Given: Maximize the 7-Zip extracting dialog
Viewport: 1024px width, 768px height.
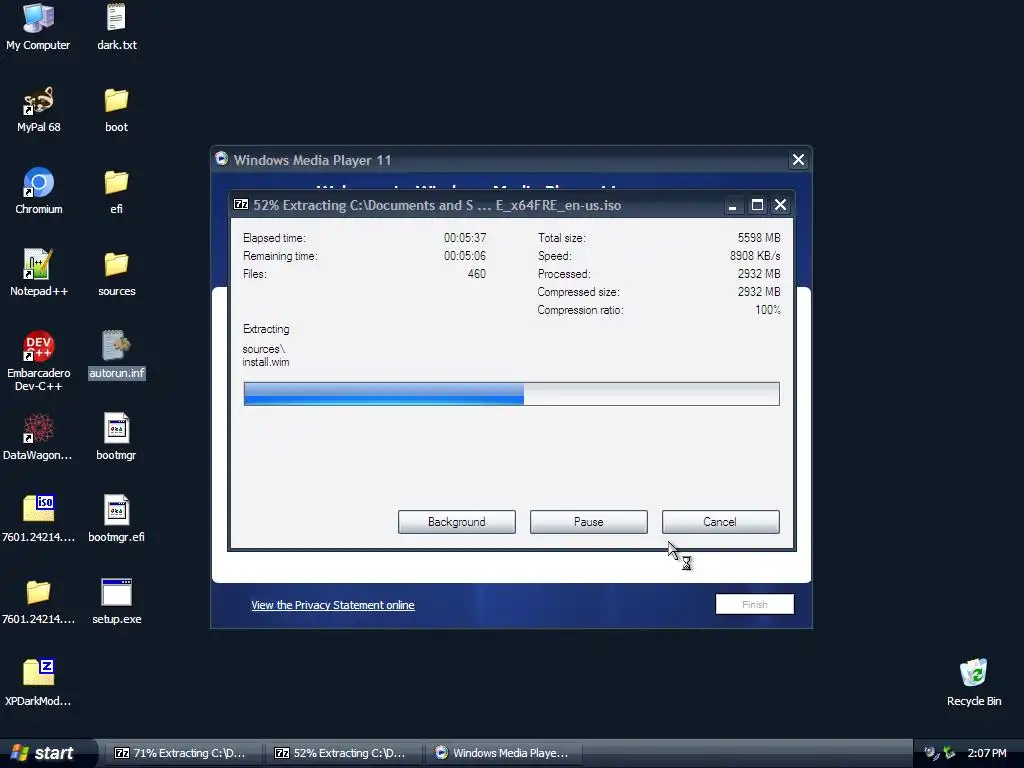Looking at the screenshot, I should pos(757,205).
